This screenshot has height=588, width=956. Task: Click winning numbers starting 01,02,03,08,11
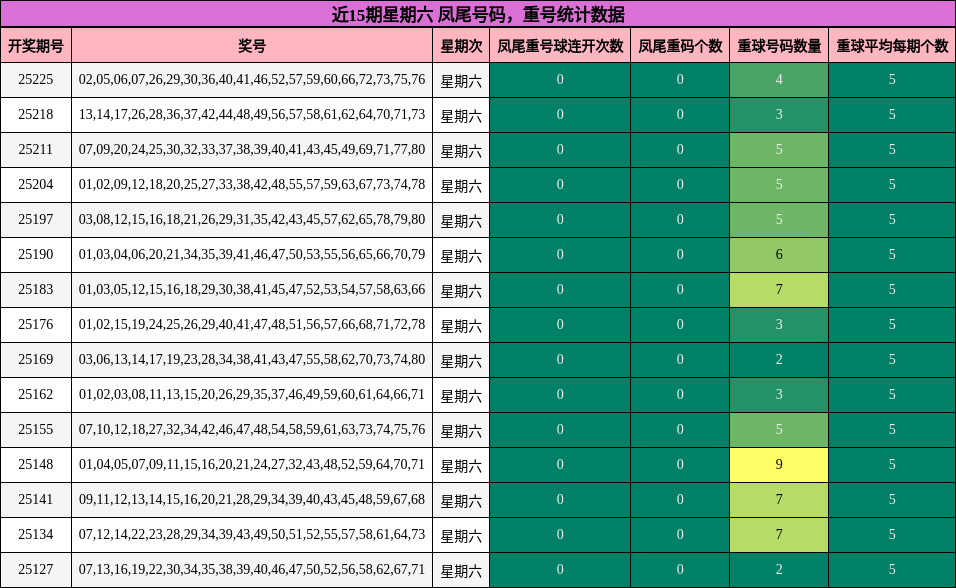tap(252, 394)
